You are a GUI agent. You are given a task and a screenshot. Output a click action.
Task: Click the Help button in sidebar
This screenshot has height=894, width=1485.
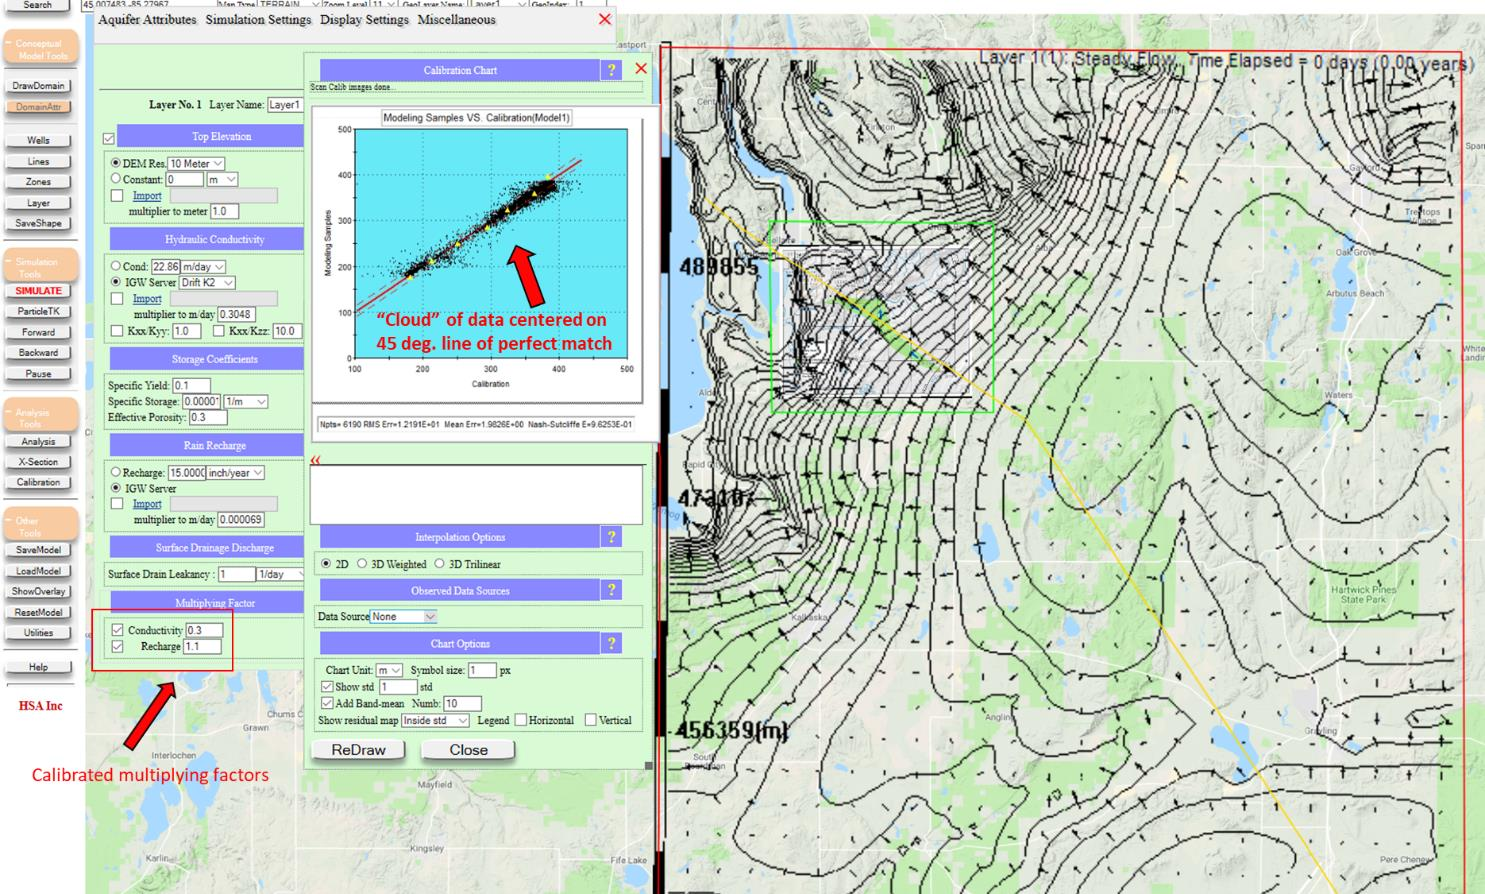tap(38, 667)
